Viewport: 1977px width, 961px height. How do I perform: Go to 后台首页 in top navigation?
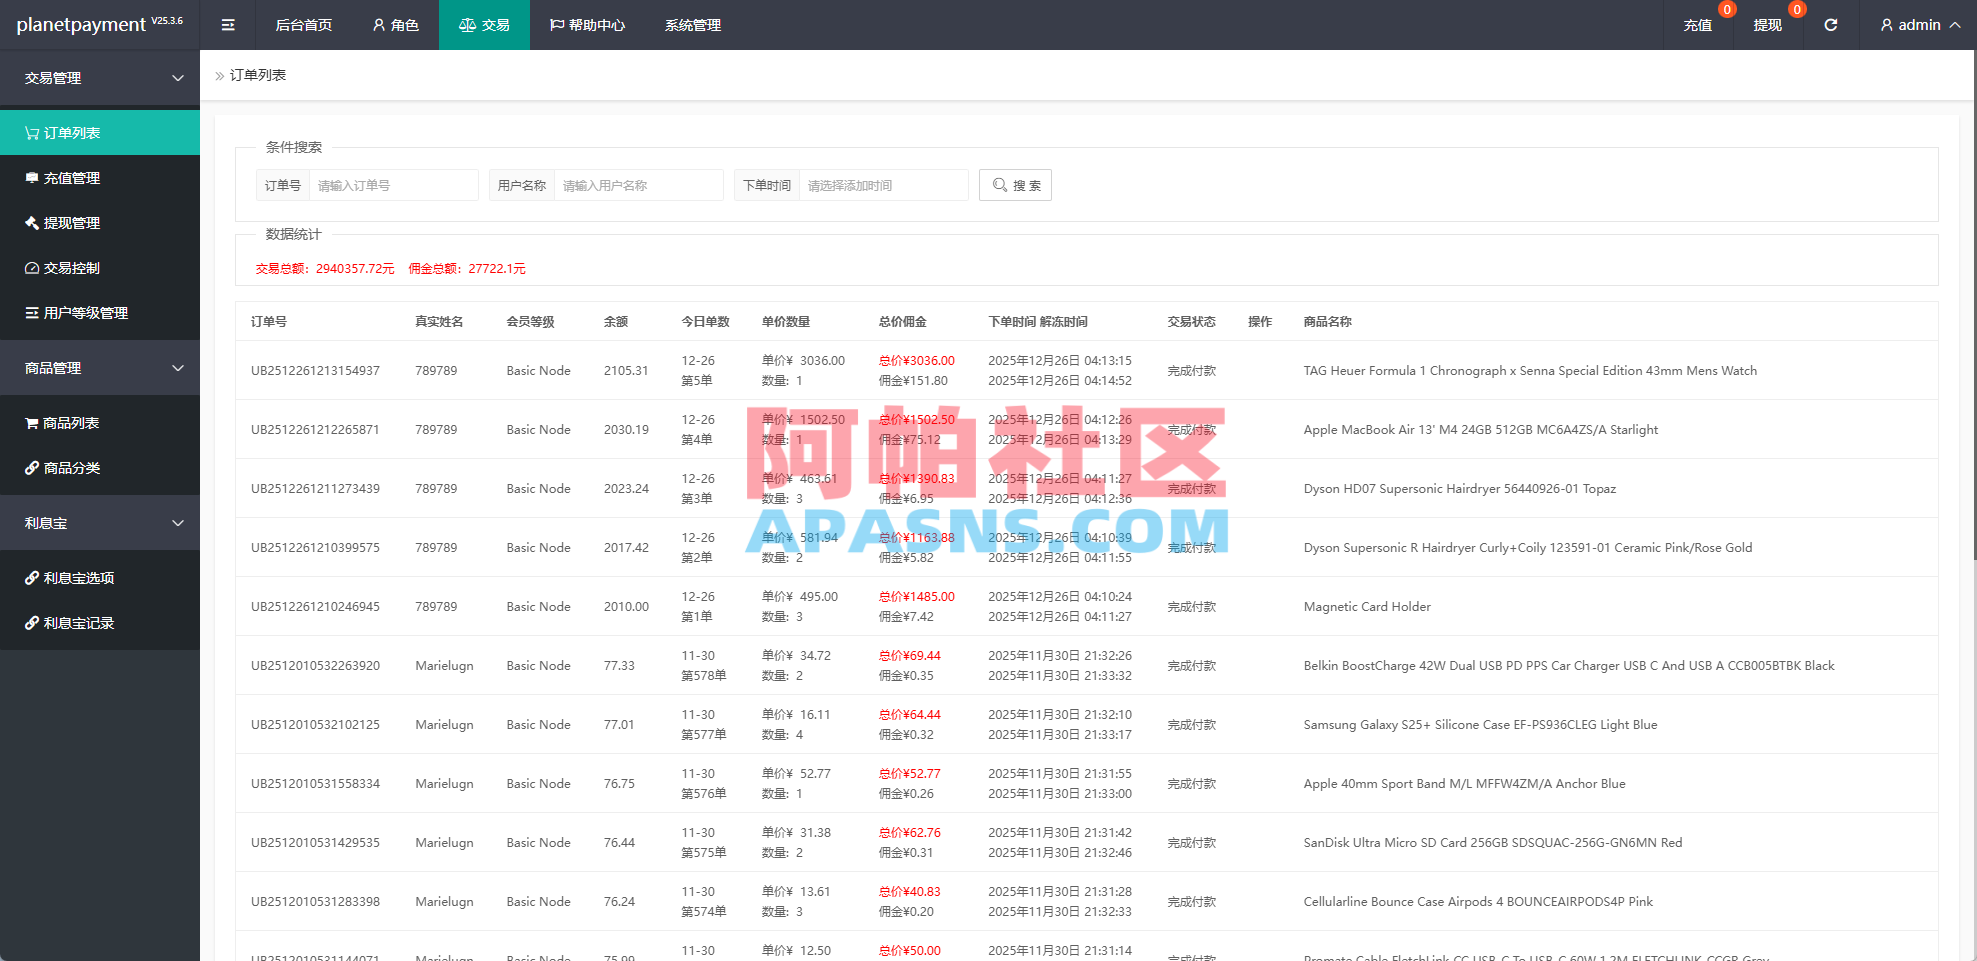pos(304,25)
